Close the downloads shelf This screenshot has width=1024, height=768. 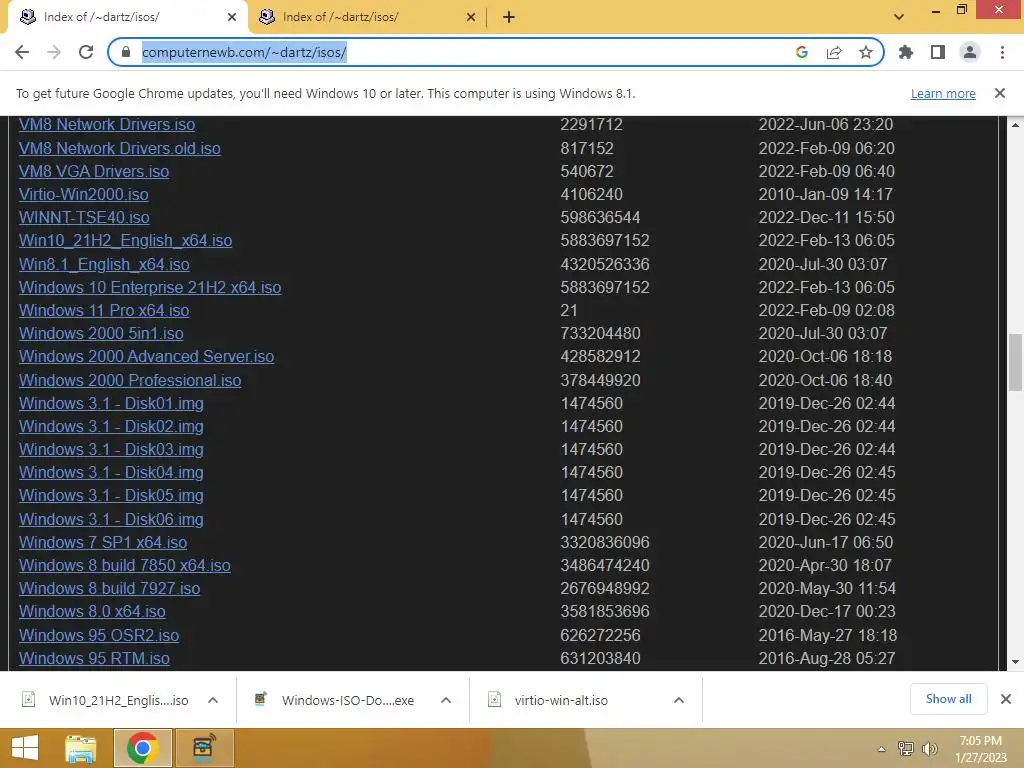coord(1006,699)
